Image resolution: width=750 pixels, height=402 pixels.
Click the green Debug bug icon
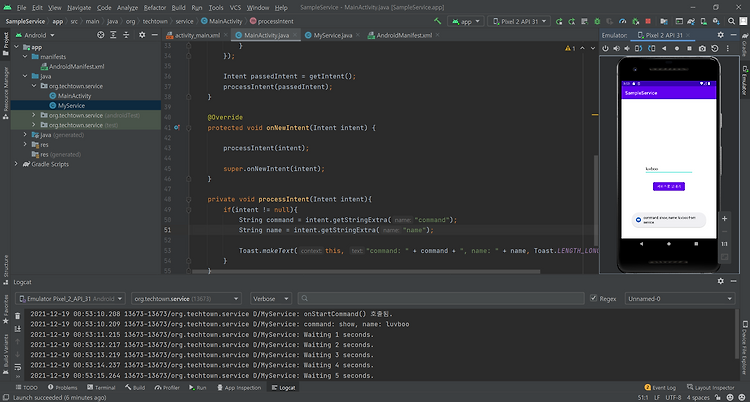(597, 22)
